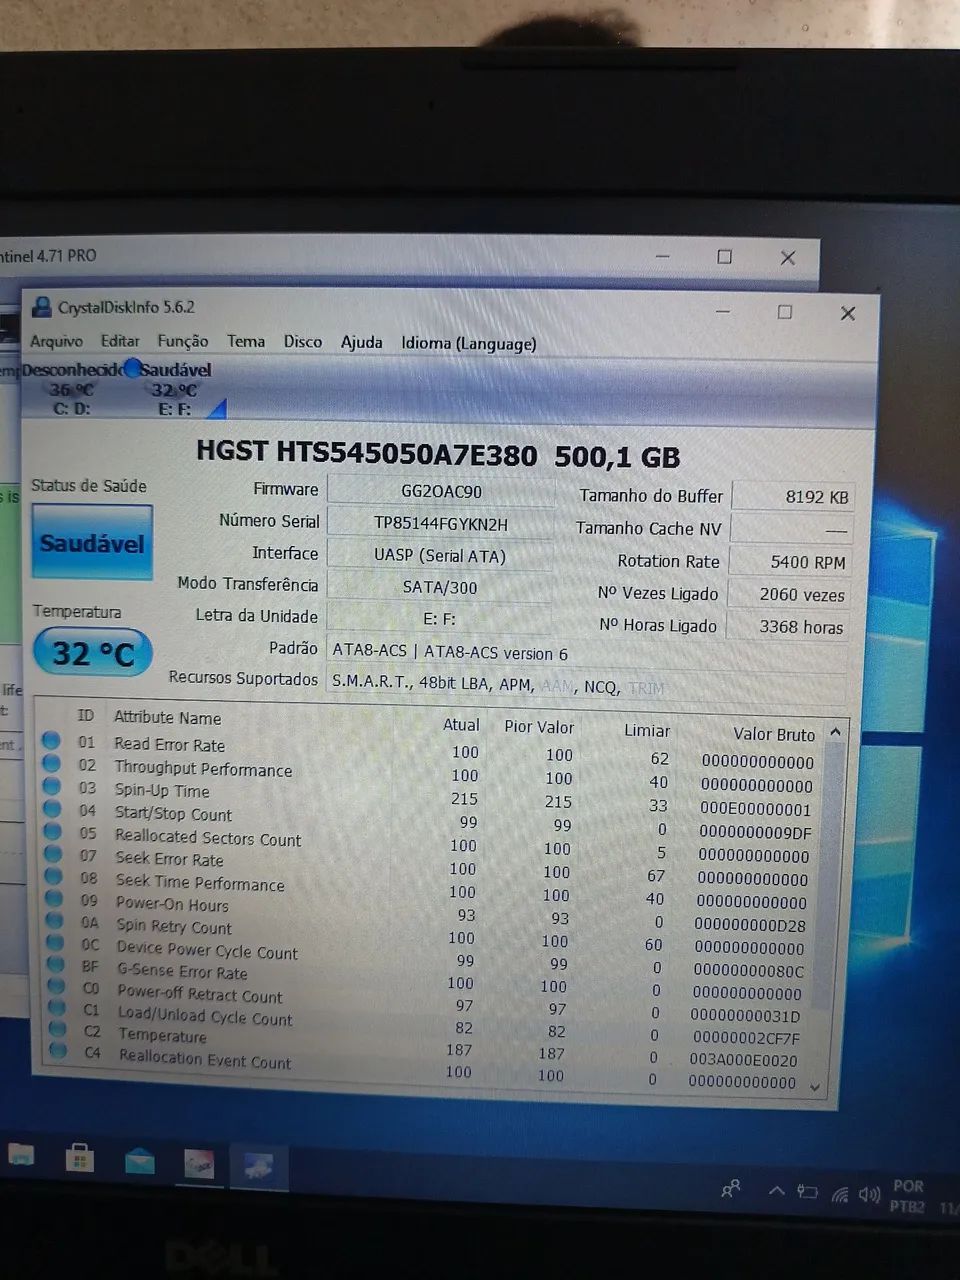Viewport: 960px width, 1280px height.
Task: Click the CrystalDiskInfo taskbar icon
Action: point(259,1166)
